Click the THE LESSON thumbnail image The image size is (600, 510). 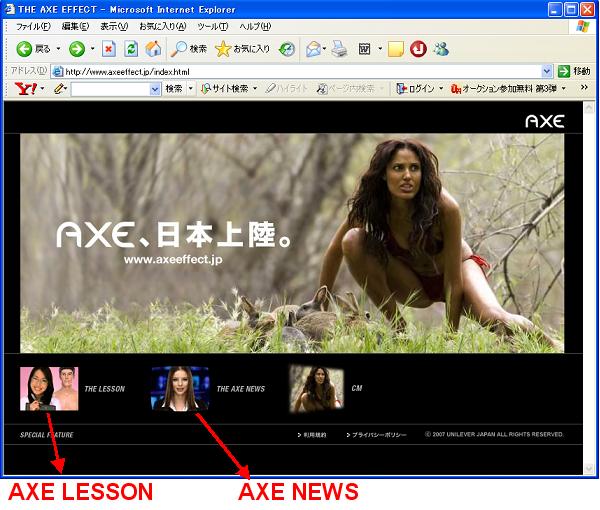[x=48, y=388]
